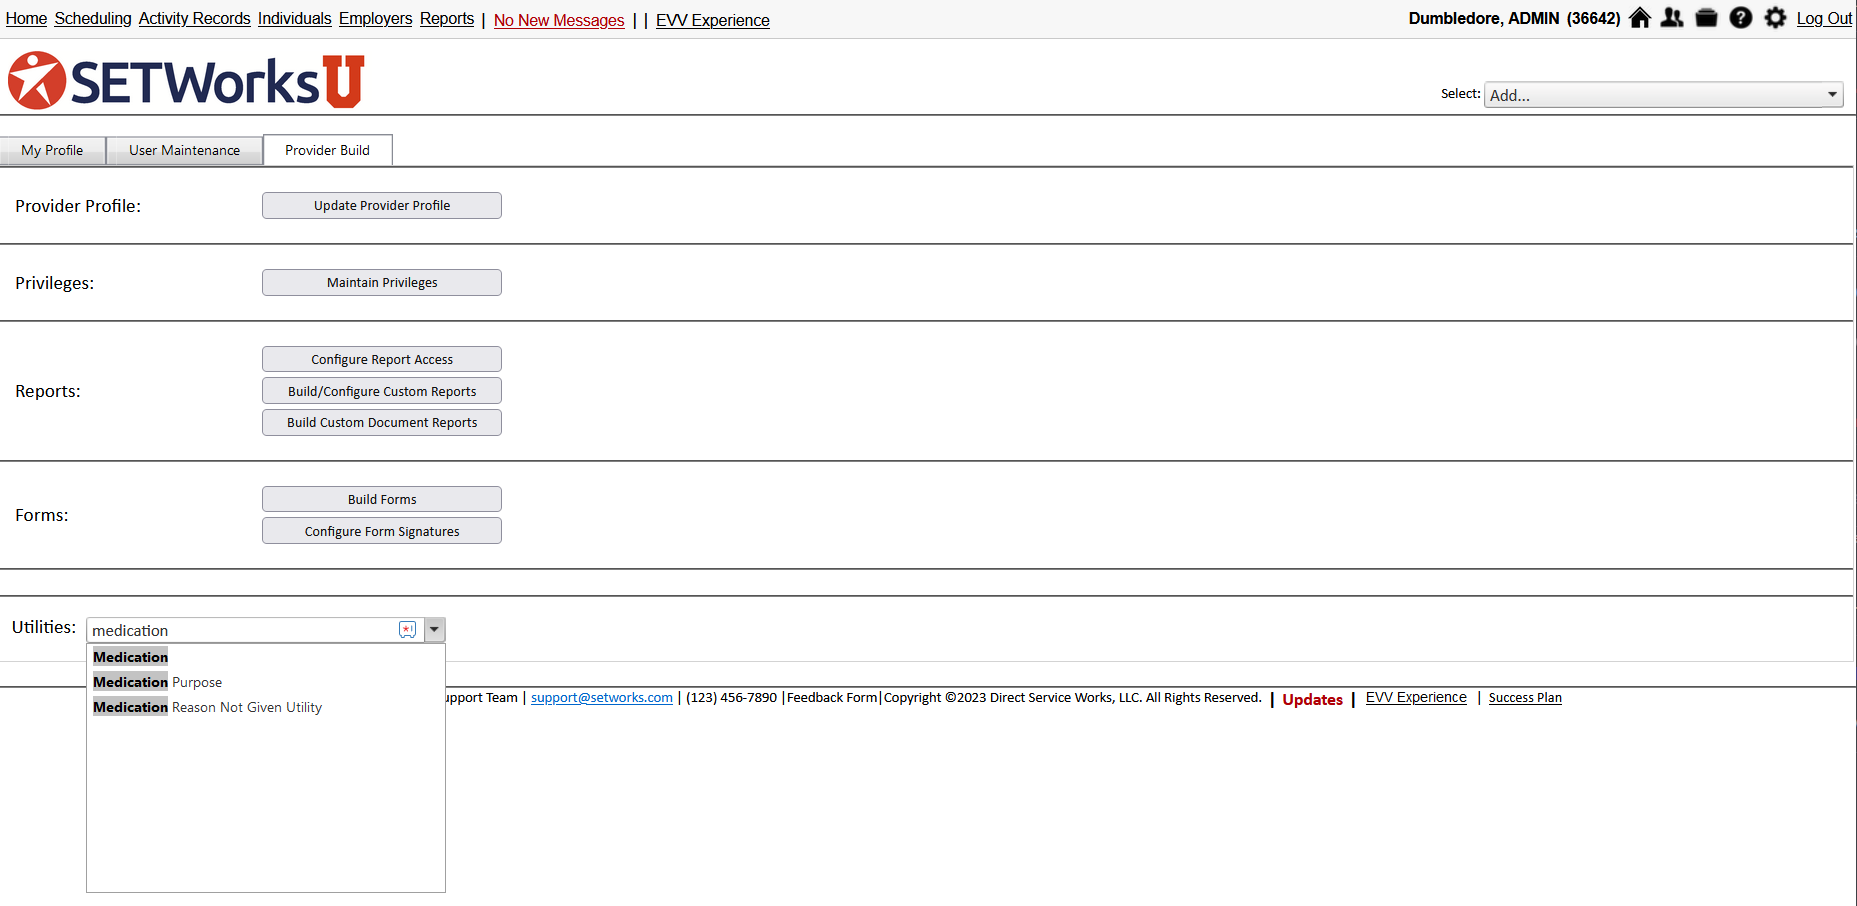Open the users group icon
This screenshot has width=1857, height=906.
tap(1672, 18)
